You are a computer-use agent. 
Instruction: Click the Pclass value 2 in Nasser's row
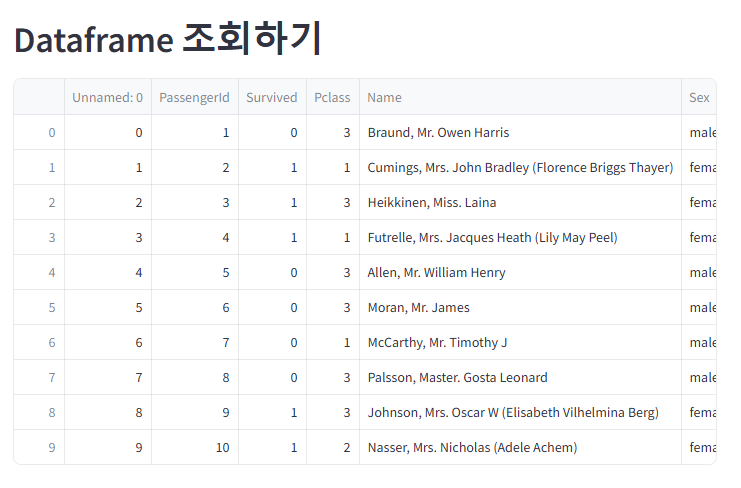tap(333, 447)
